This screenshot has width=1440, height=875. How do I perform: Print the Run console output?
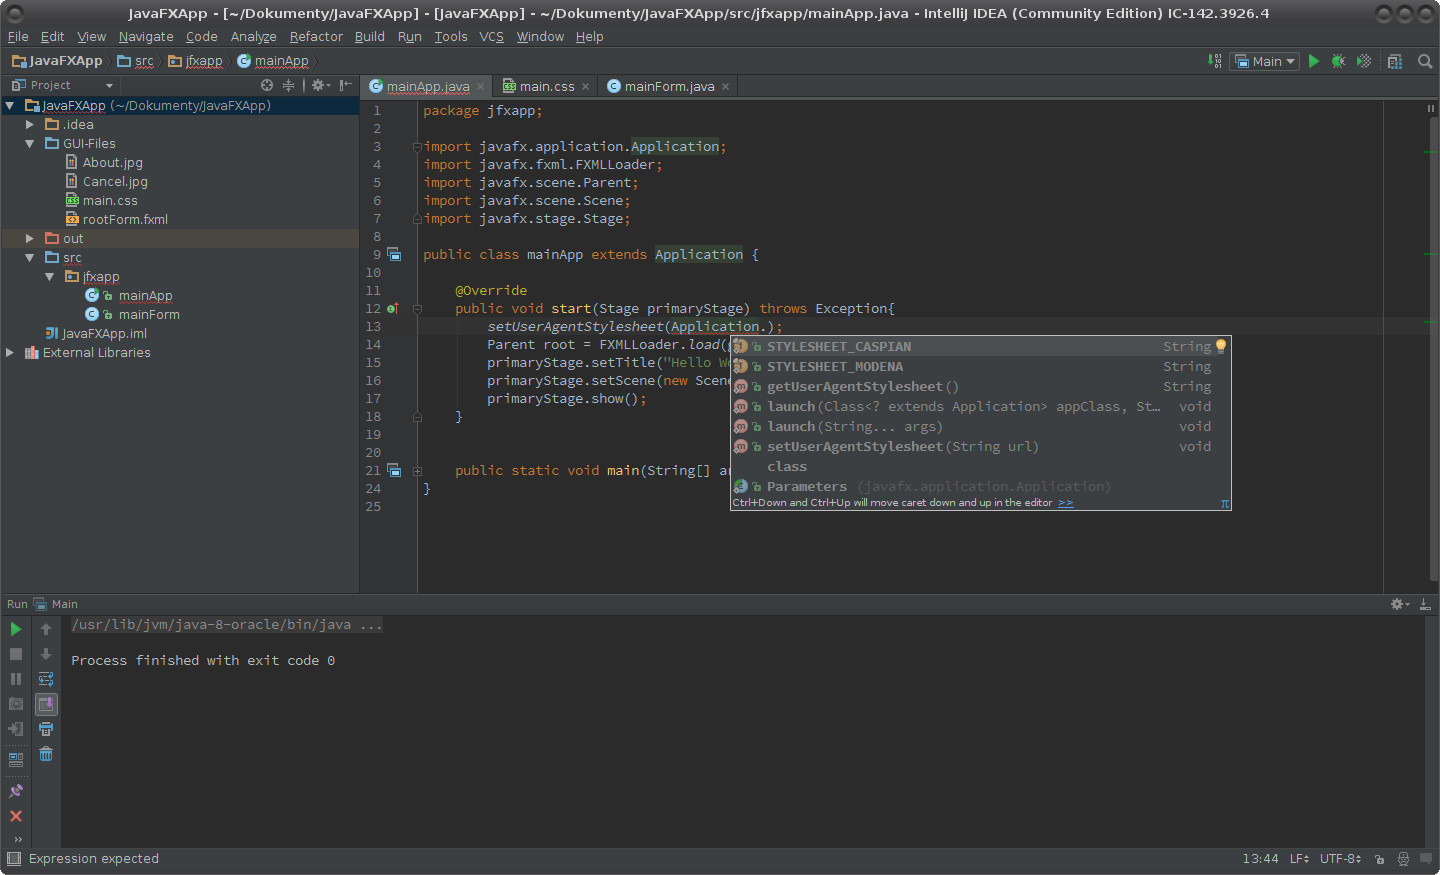click(x=46, y=729)
